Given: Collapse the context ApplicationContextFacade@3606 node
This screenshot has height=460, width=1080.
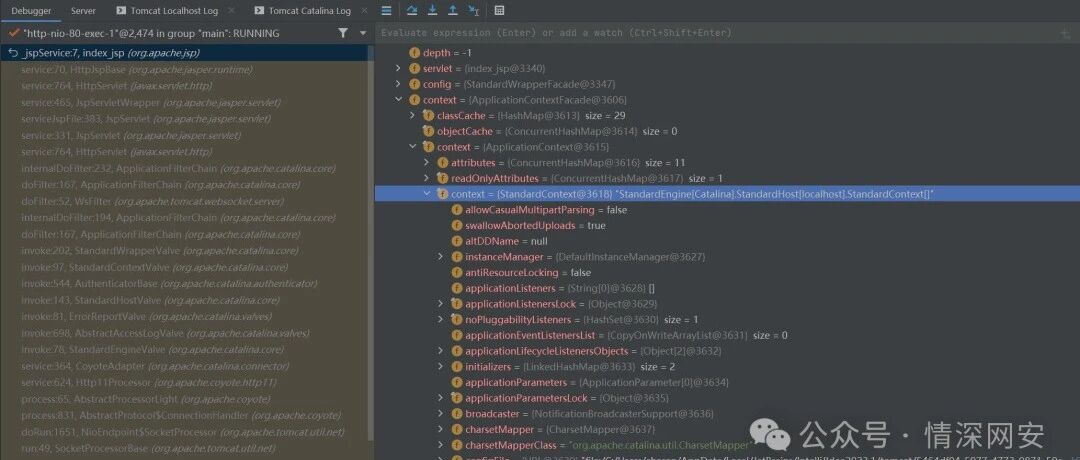Looking at the screenshot, I should pos(398,100).
